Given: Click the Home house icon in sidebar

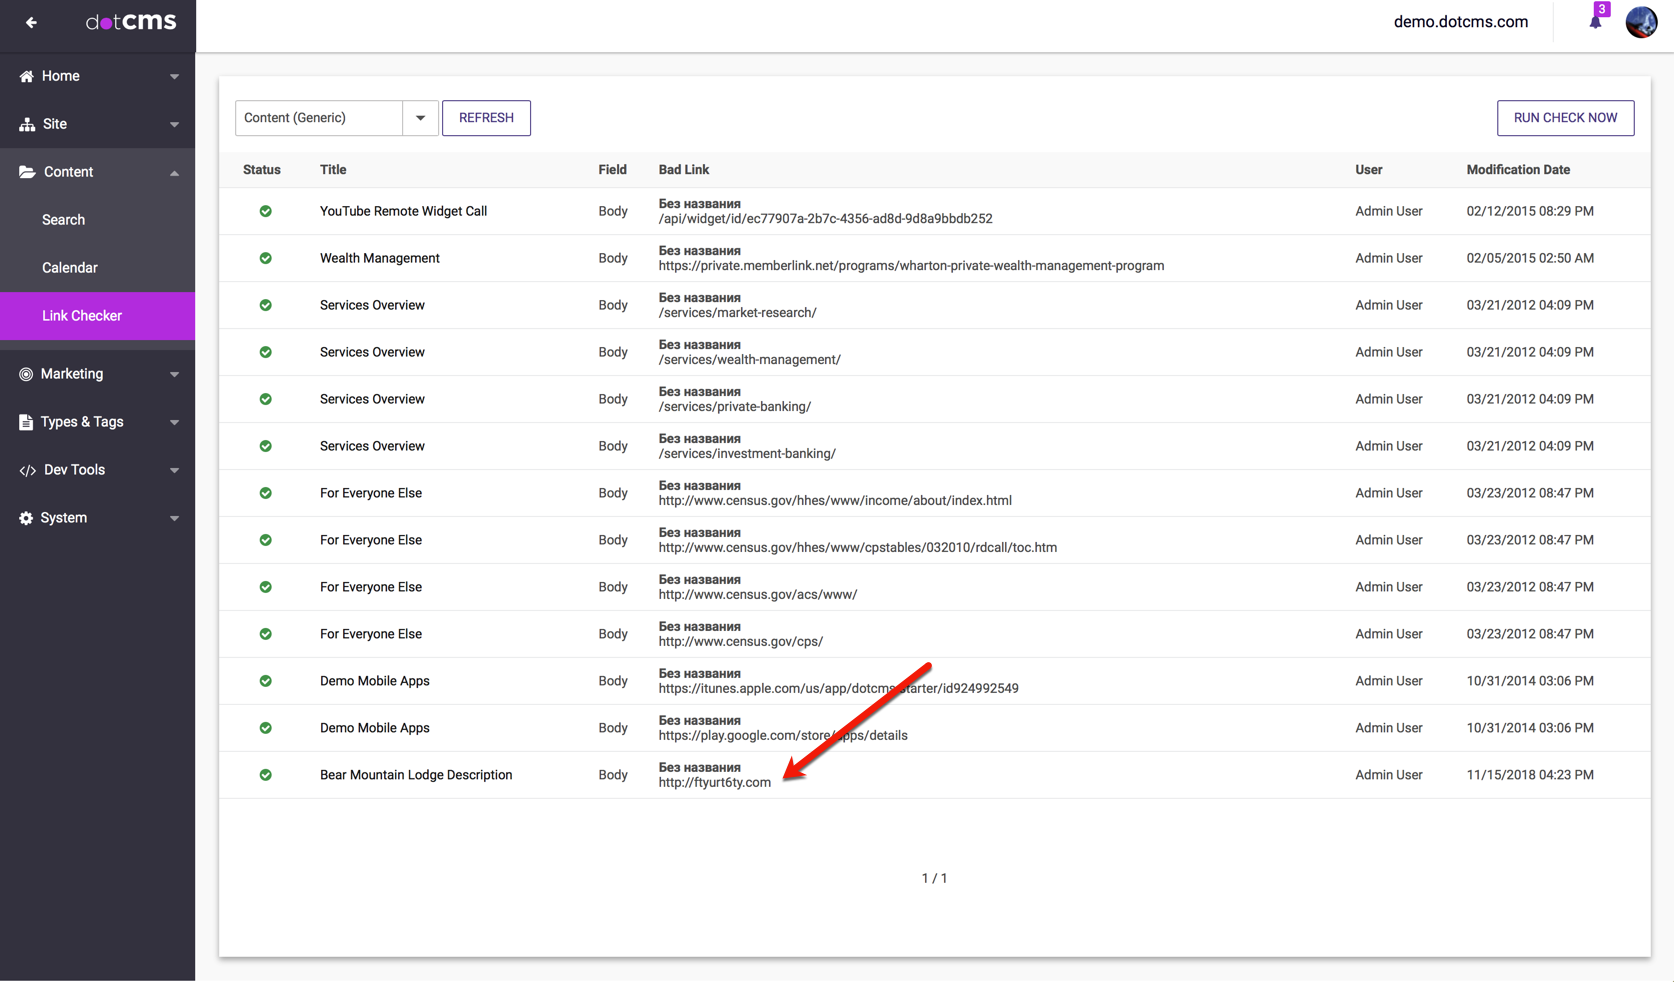Looking at the screenshot, I should pyautogui.click(x=26, y=76).
